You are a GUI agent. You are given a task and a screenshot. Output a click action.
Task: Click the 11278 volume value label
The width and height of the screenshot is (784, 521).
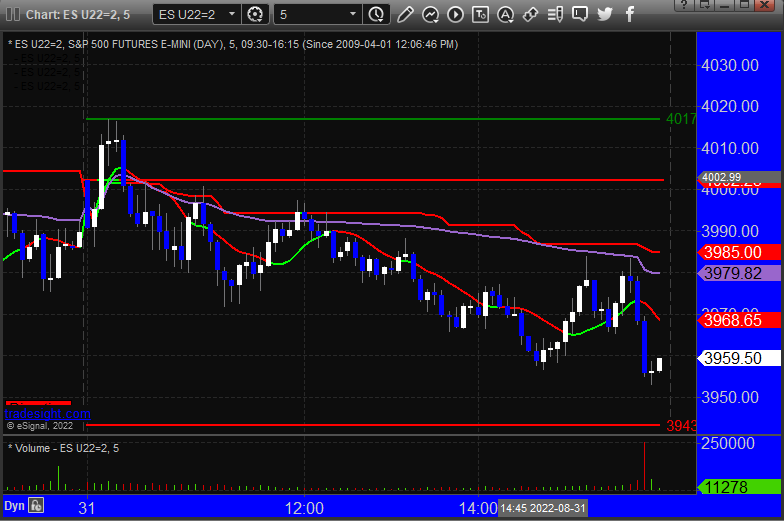pos(739,486)
